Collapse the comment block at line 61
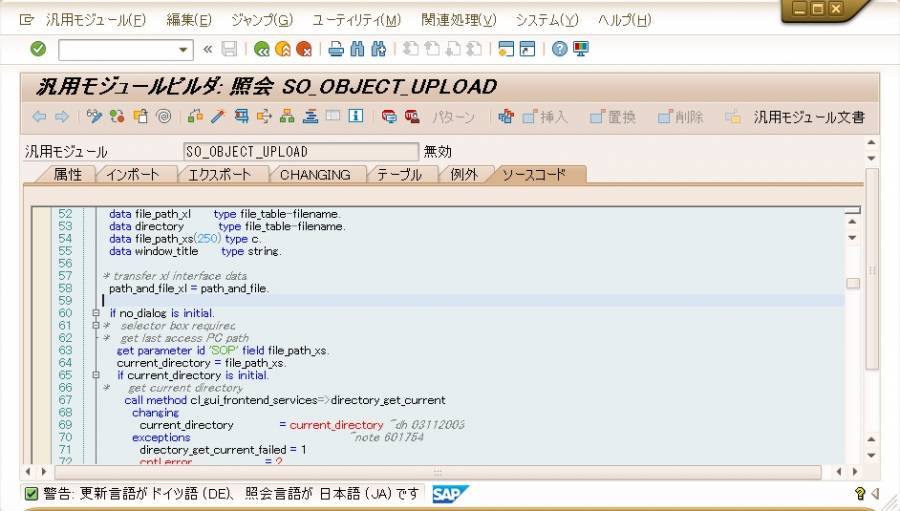Viewport: 900px width, 511px height. click(96, 326)
